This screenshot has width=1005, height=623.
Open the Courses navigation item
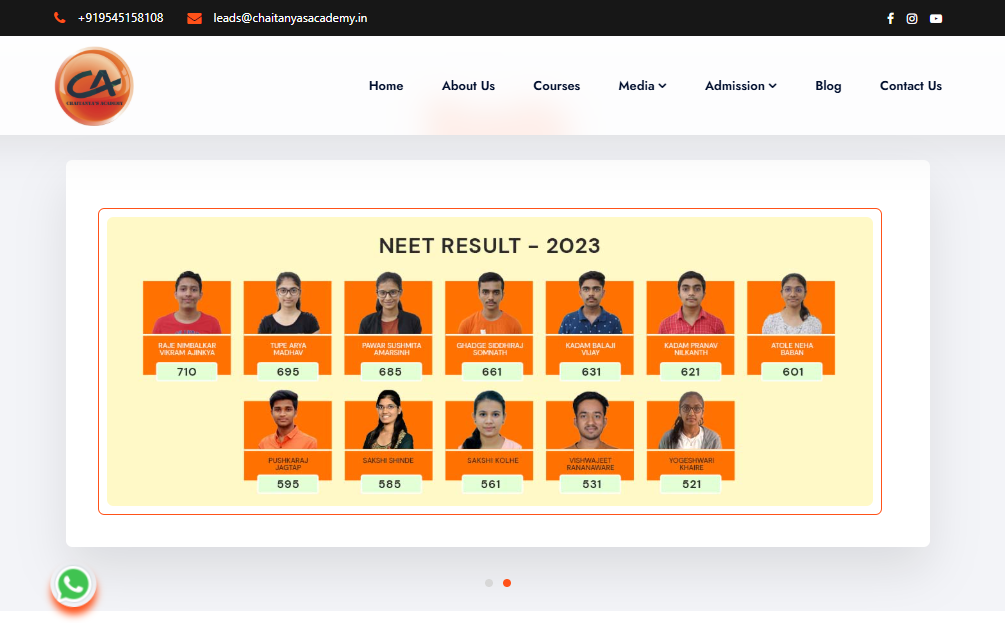click(x=556, y=86)
